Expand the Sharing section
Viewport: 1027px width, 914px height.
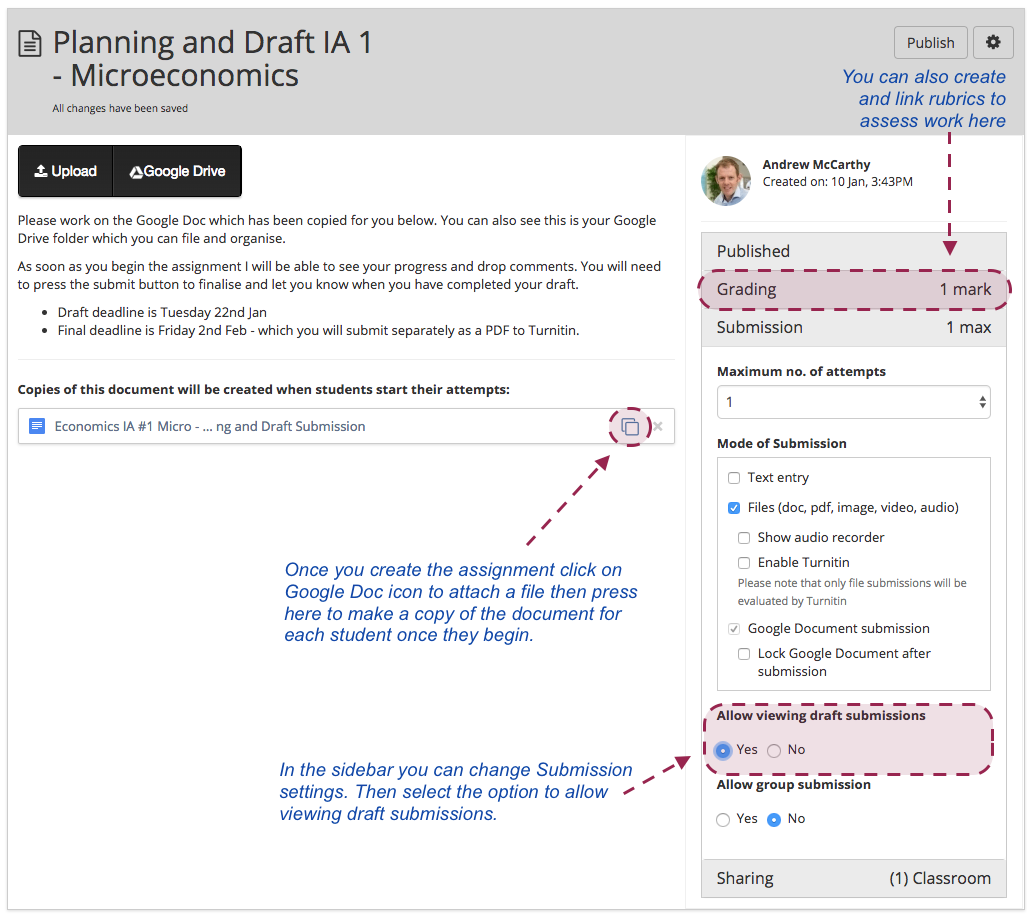(x=853, y=878)
